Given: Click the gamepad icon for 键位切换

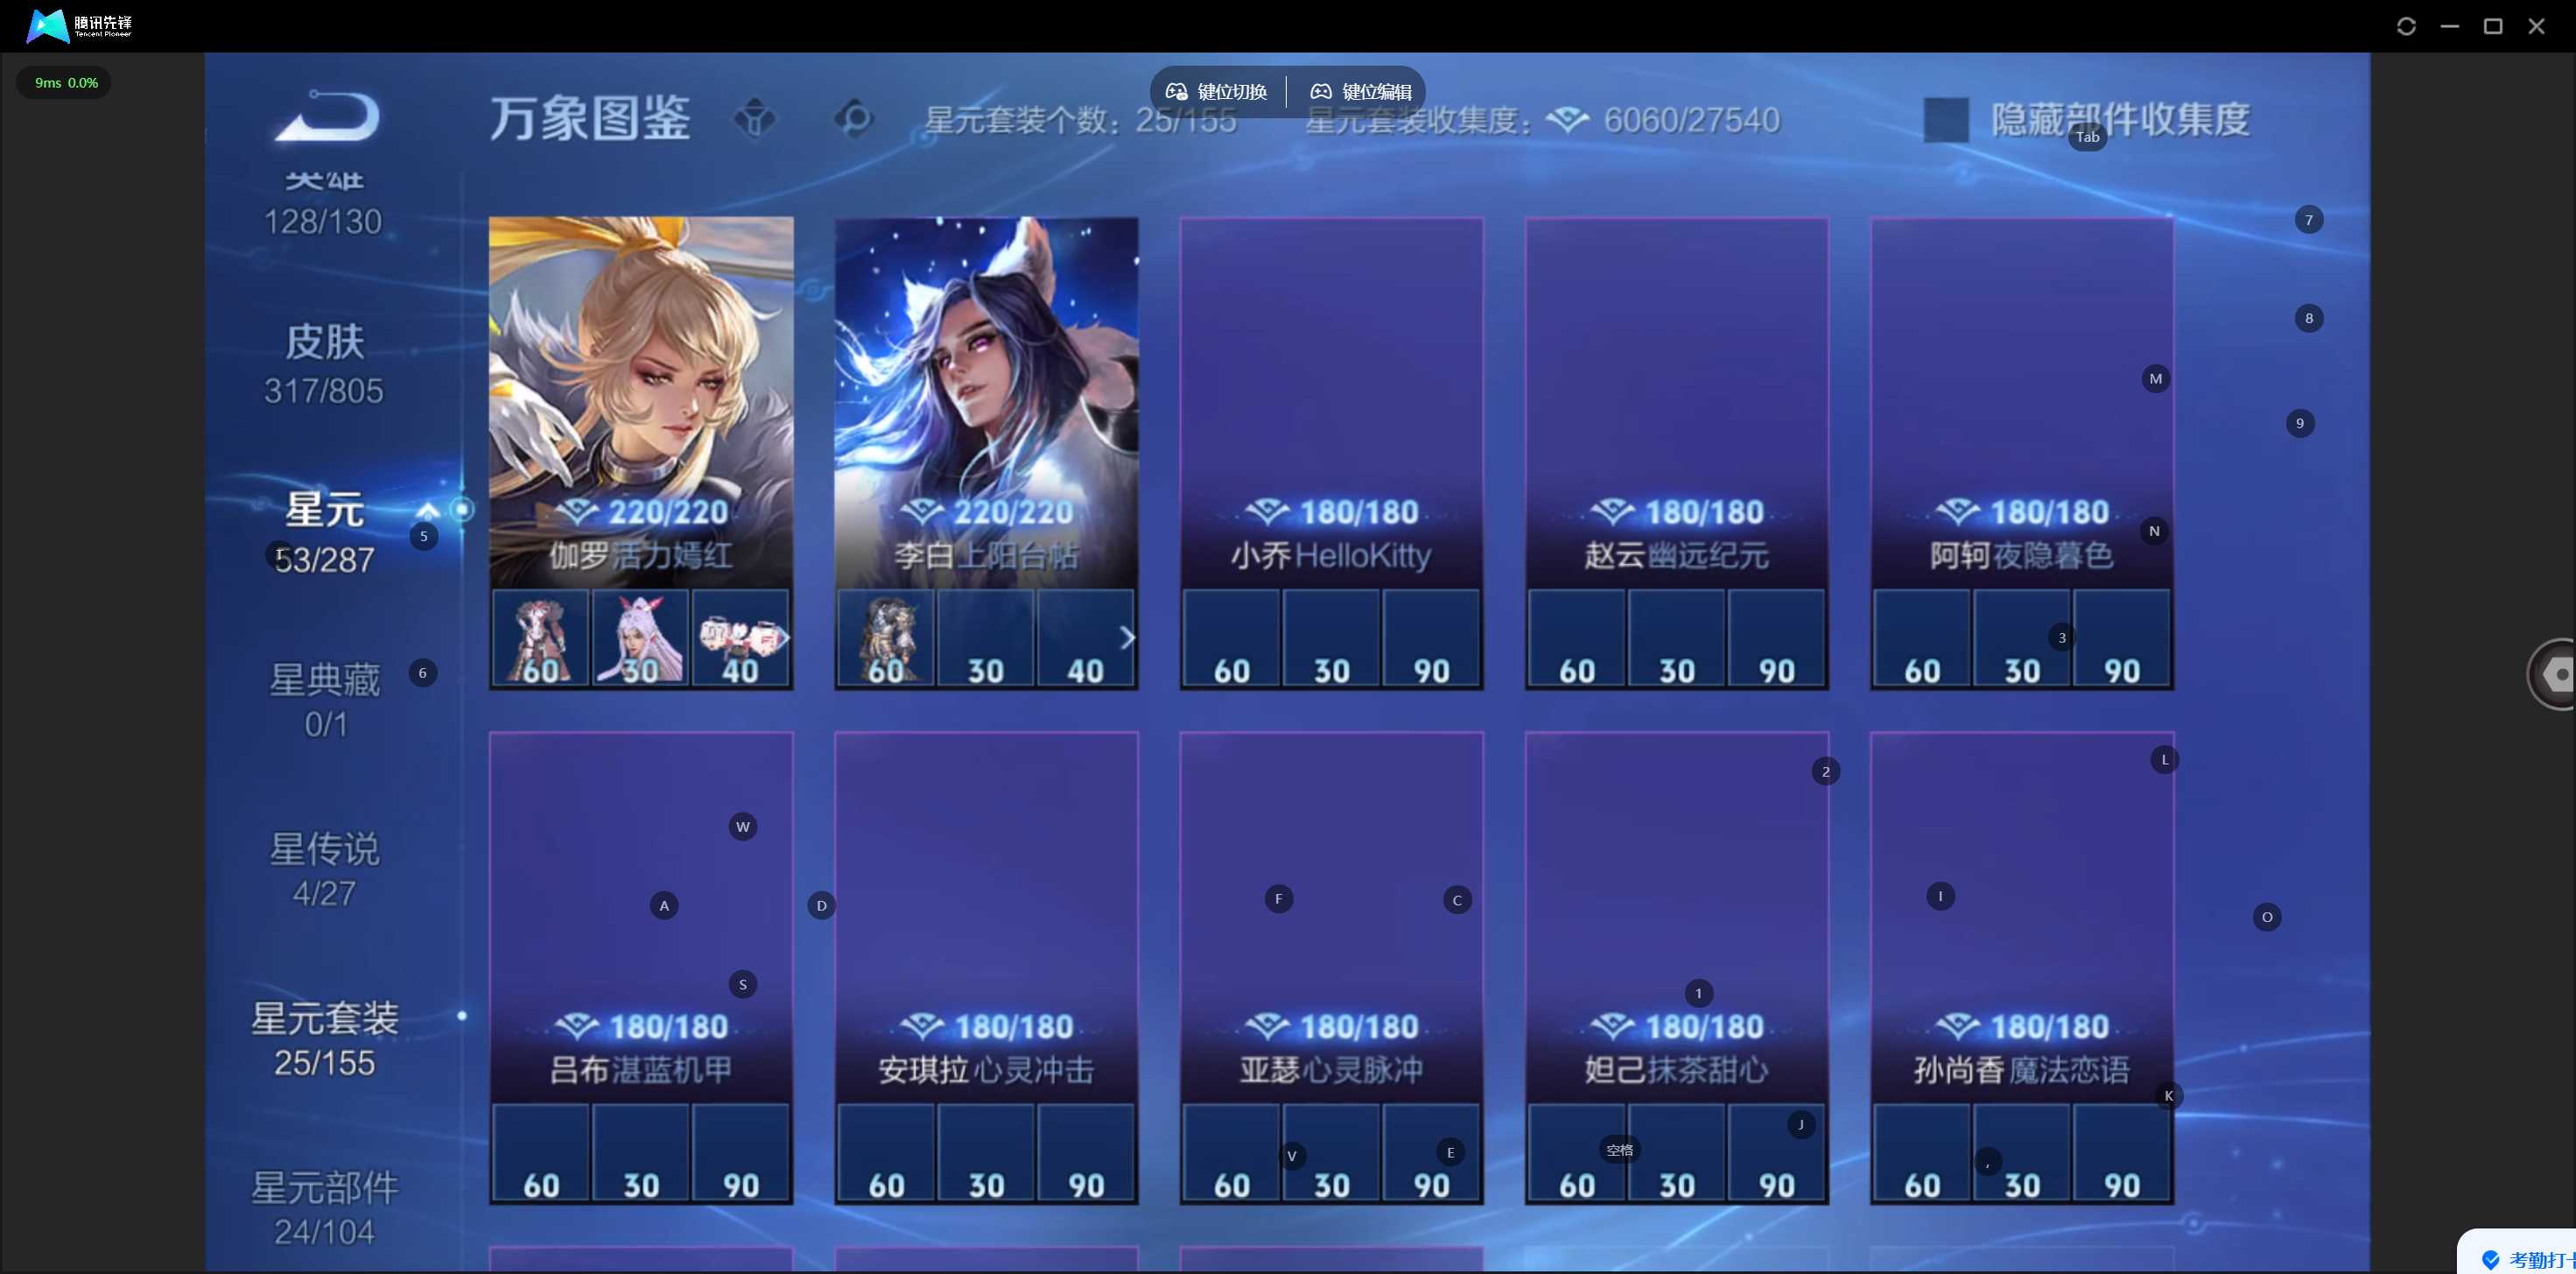Looking at the screenshot, I should [x=1176, y=92].
